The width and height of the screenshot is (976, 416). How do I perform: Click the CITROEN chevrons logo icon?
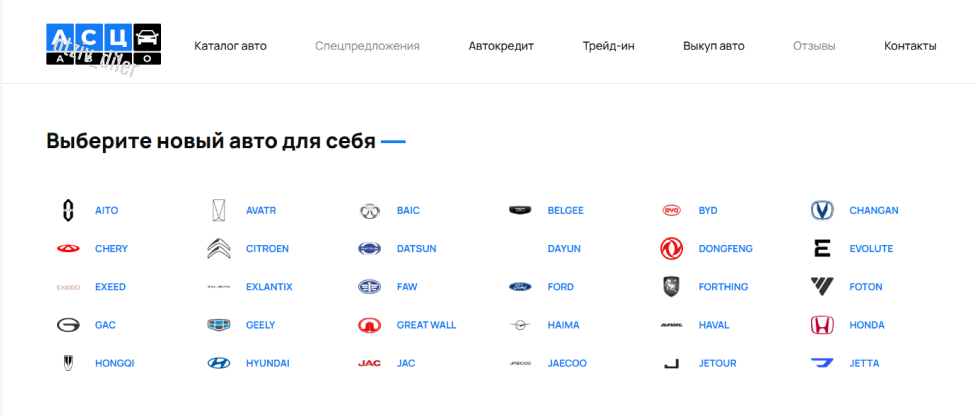pyautogui.click(x=218, y=248)
